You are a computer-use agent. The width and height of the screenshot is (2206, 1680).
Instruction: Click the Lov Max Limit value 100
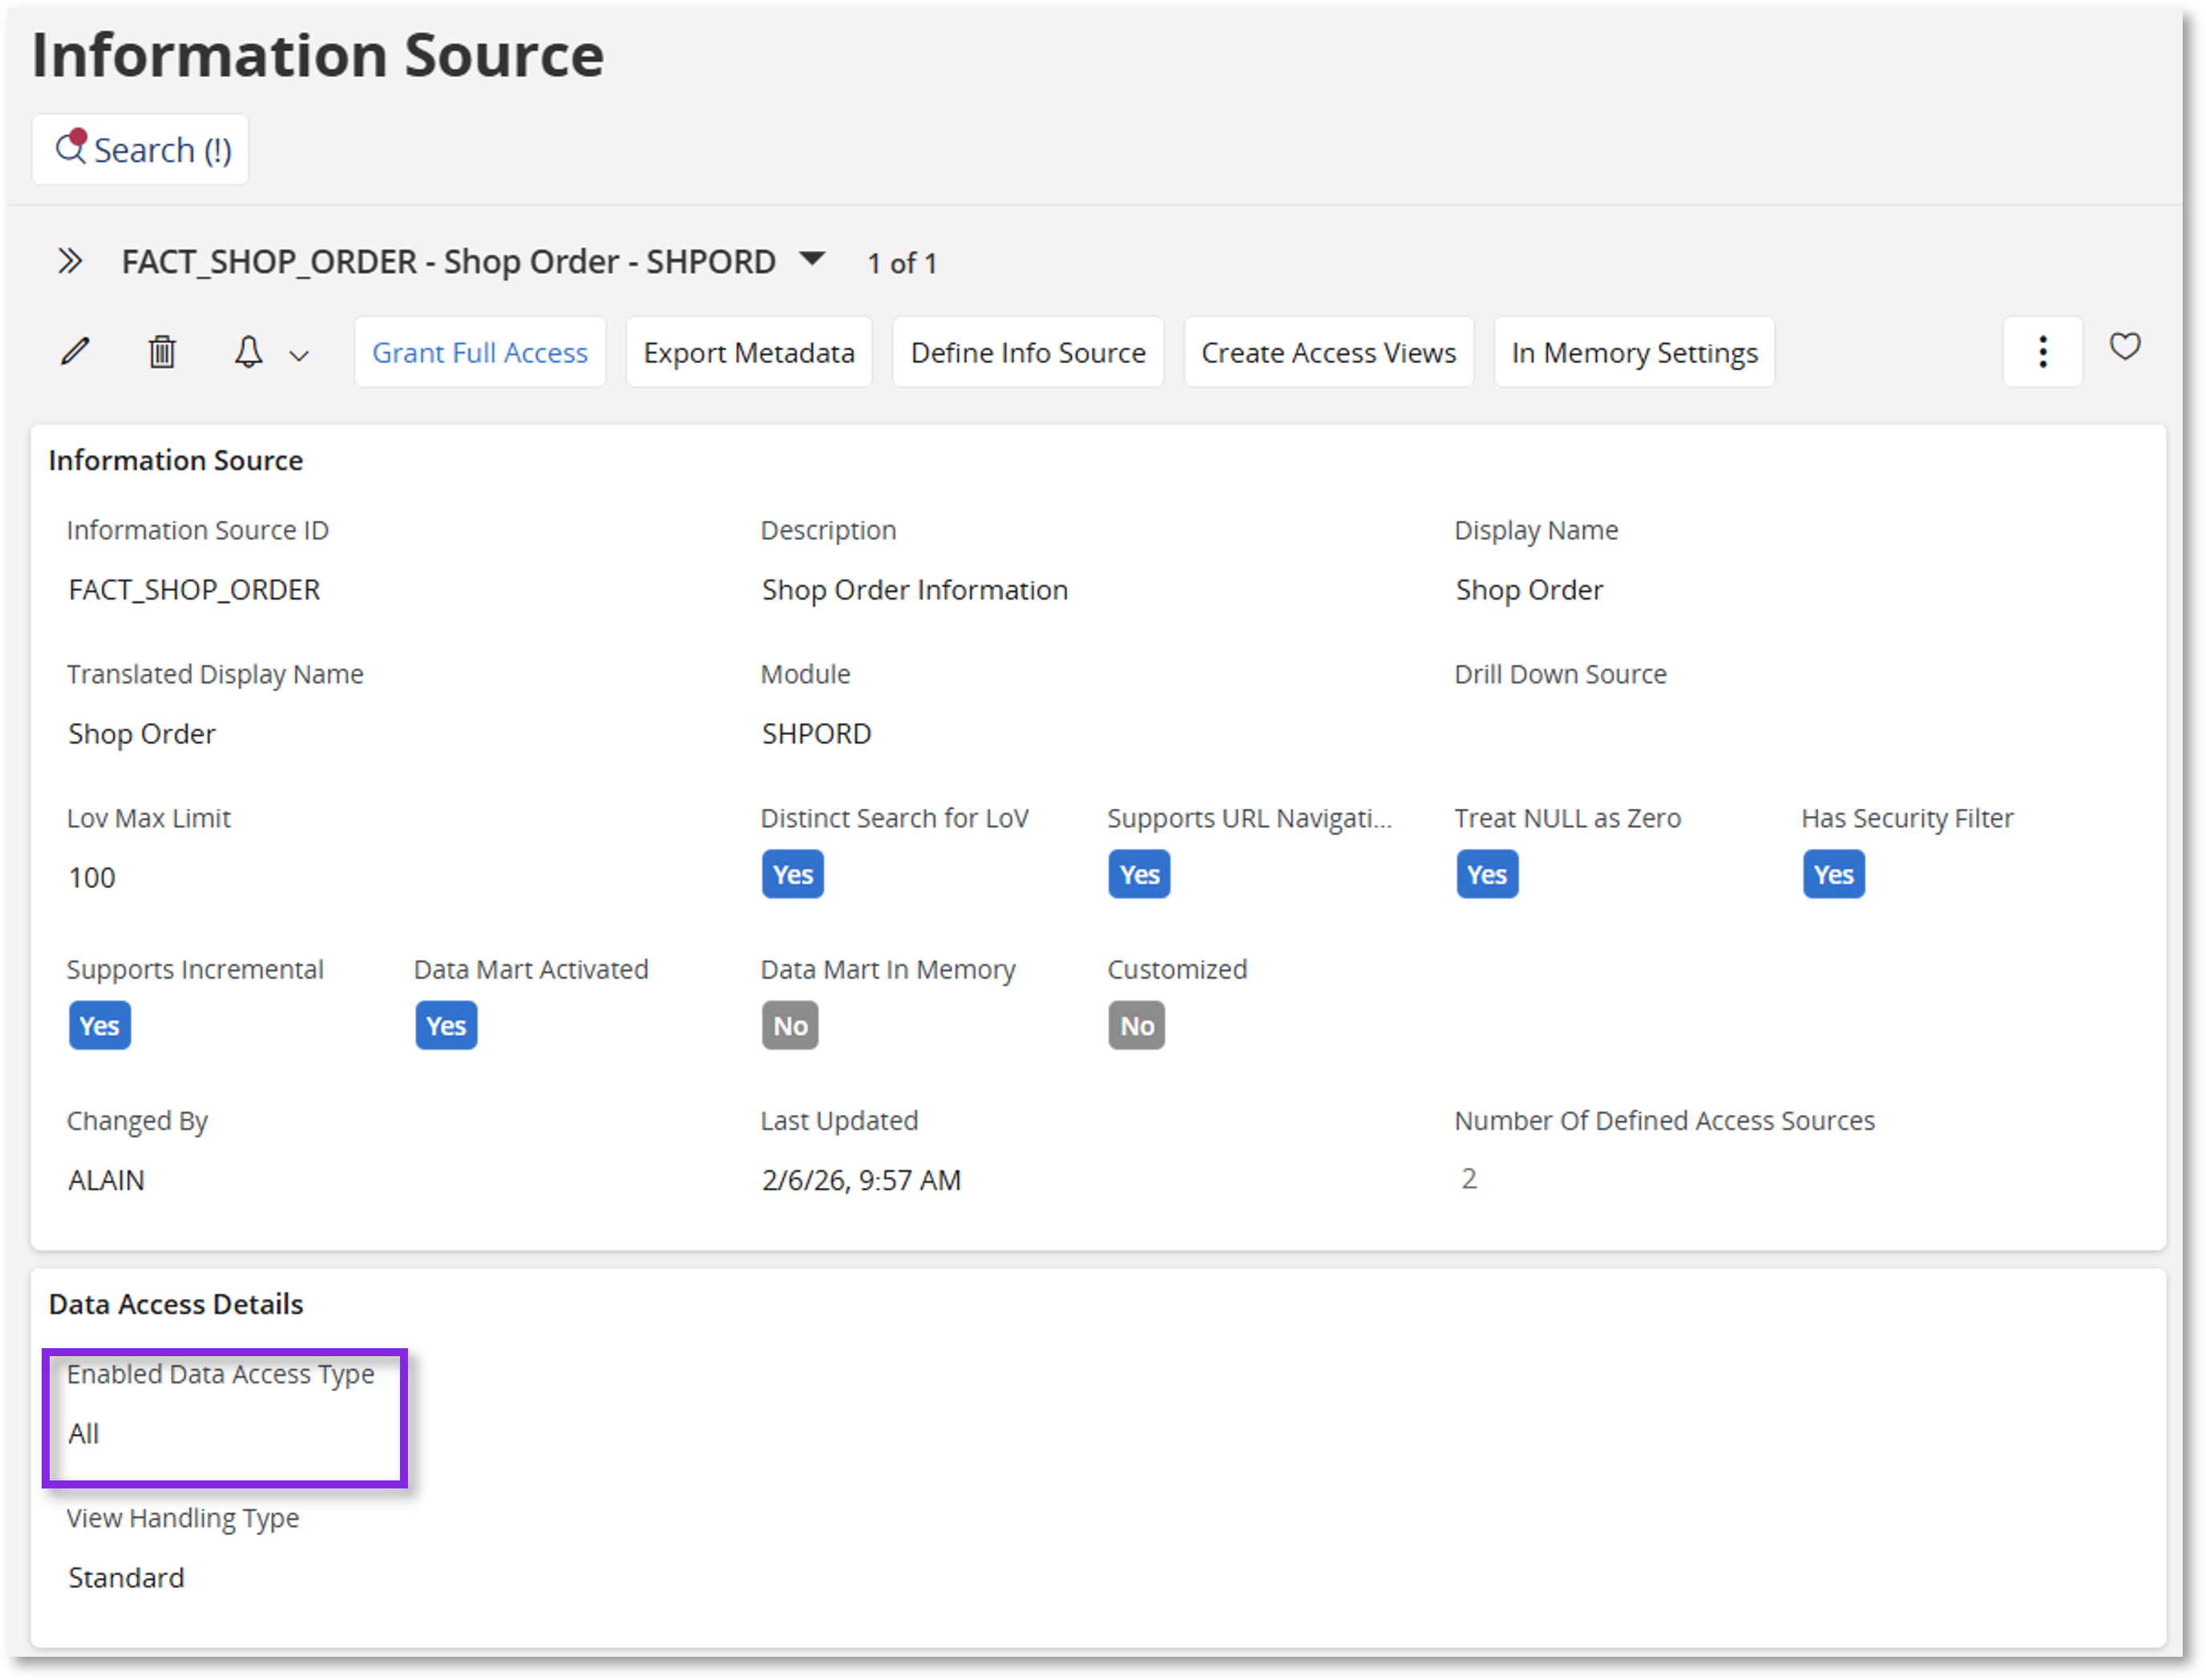click(92, 878)
